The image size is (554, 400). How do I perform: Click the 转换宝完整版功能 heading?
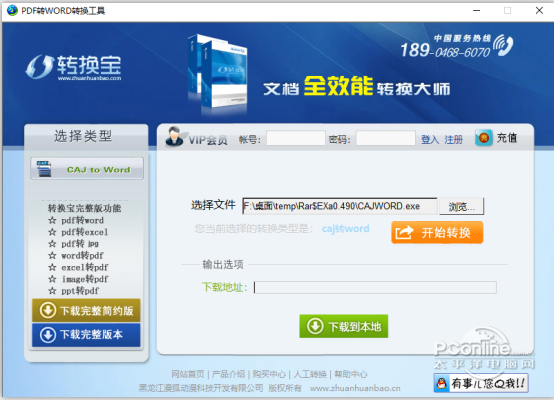point(84,208)
